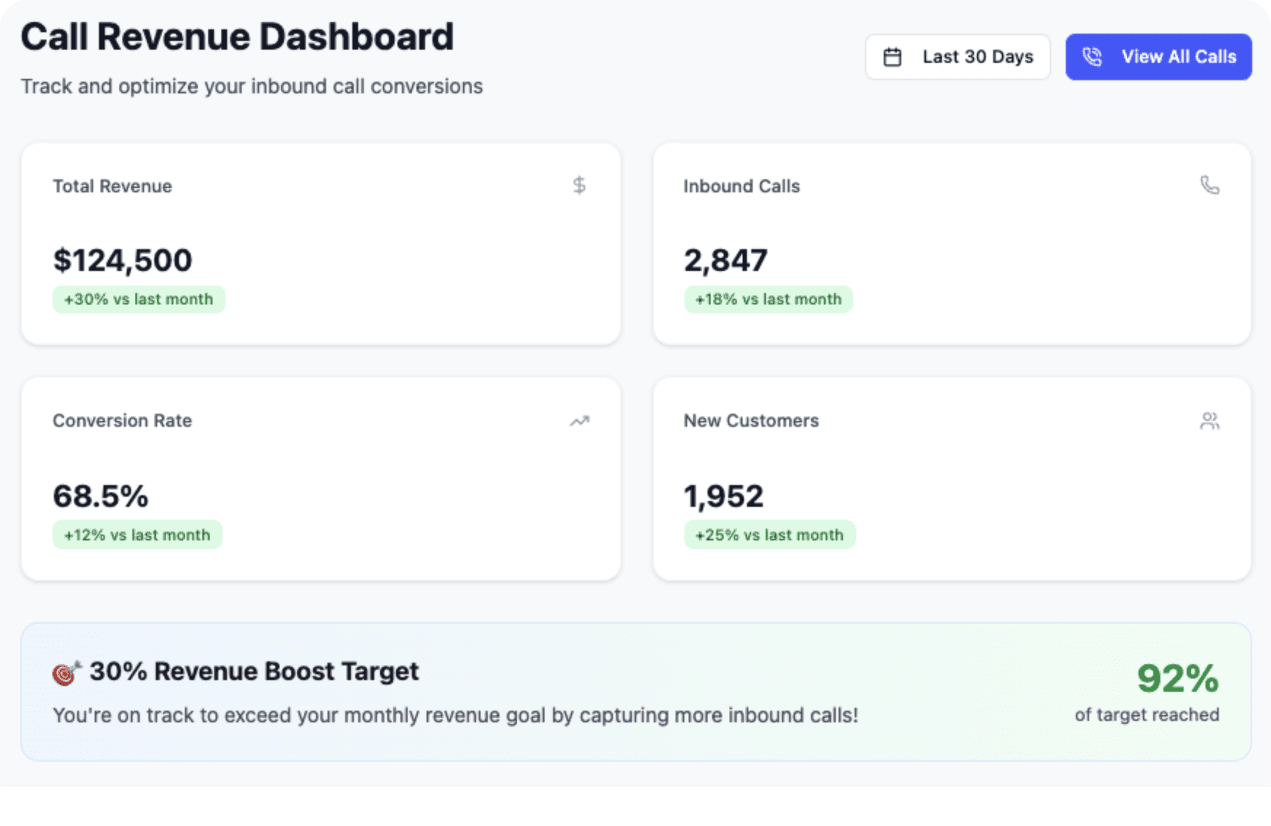Image resolution: width=1271 pixels, height=826 pixels.
Task: Toggle the +12% badge under Conversion Rate
Action: click(x=137, y=534)
